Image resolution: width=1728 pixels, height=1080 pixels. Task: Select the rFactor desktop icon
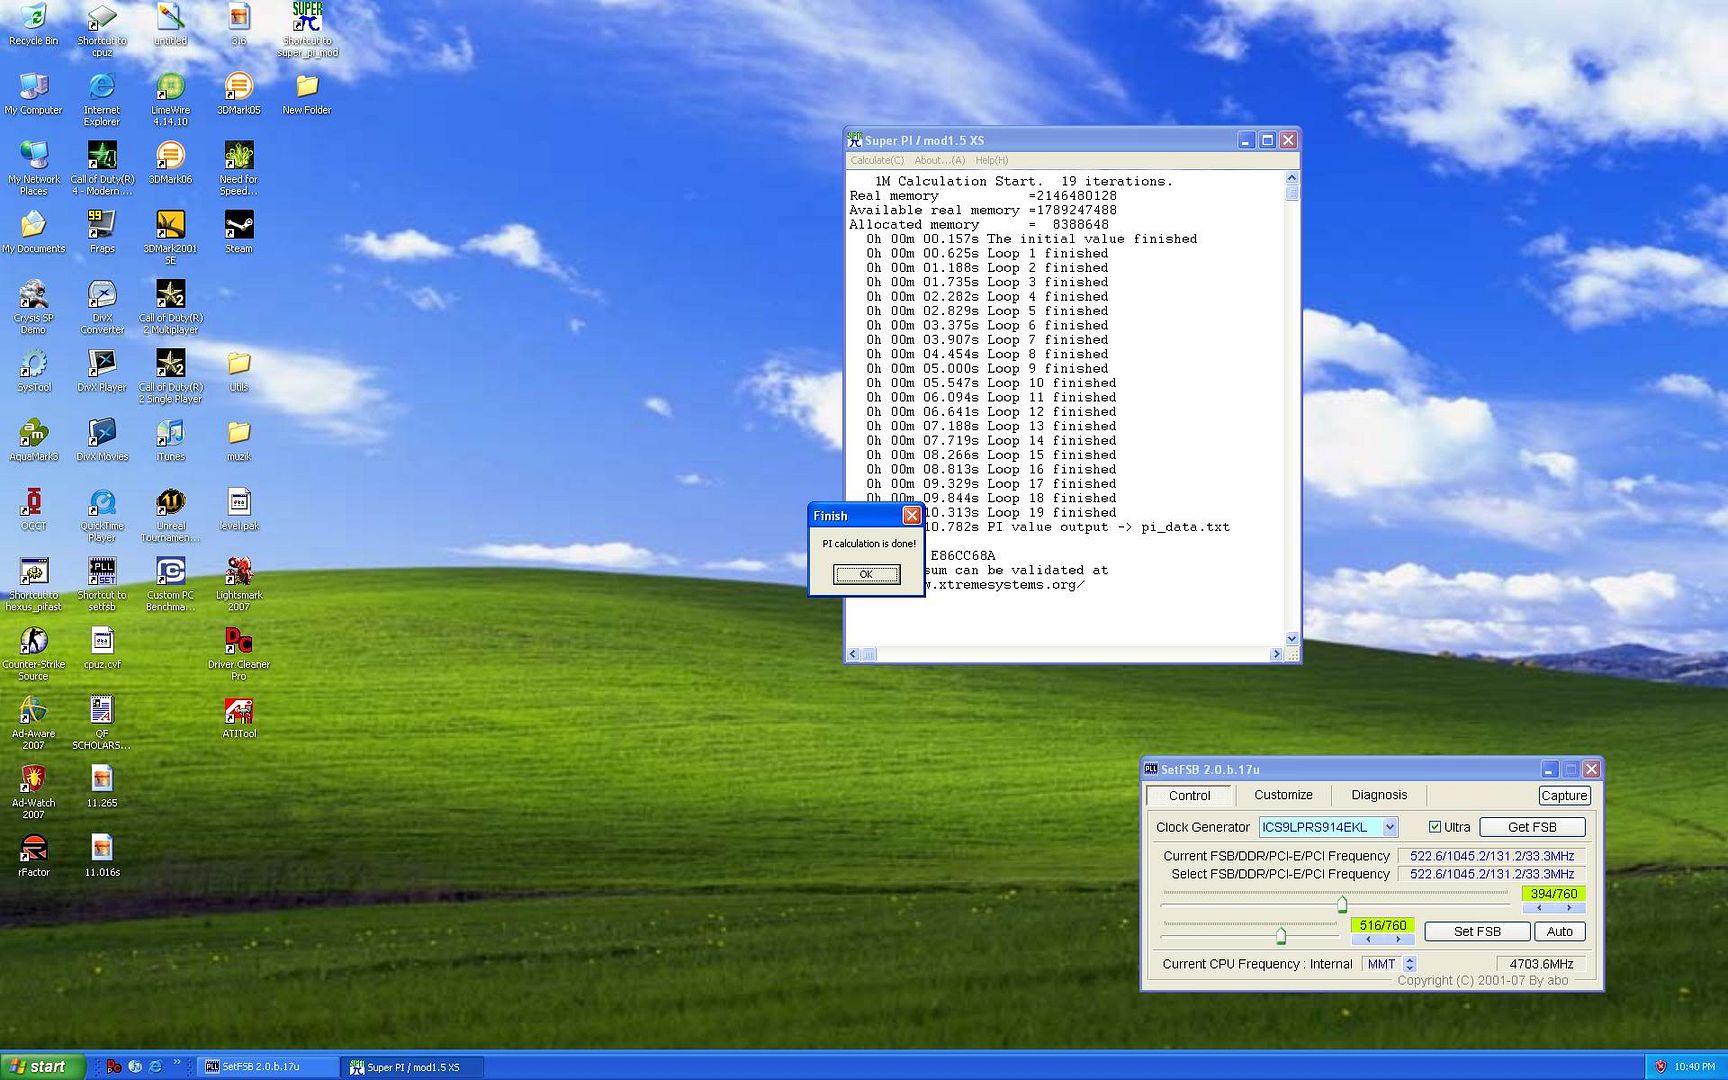(x=33, y=855)
